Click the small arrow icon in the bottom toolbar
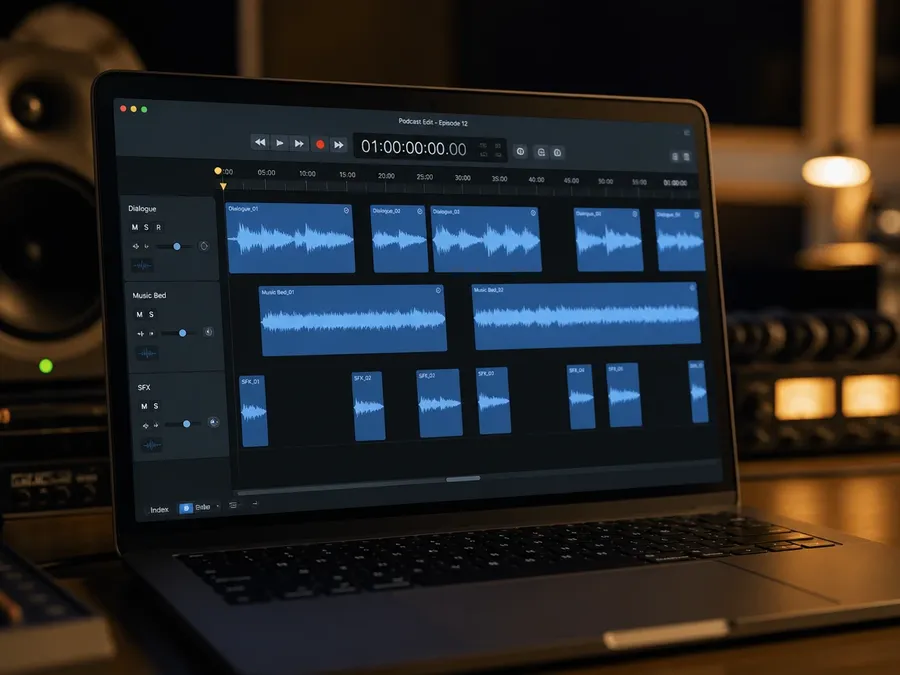This screenshot has width=900, height=675. tap(255, 504)
